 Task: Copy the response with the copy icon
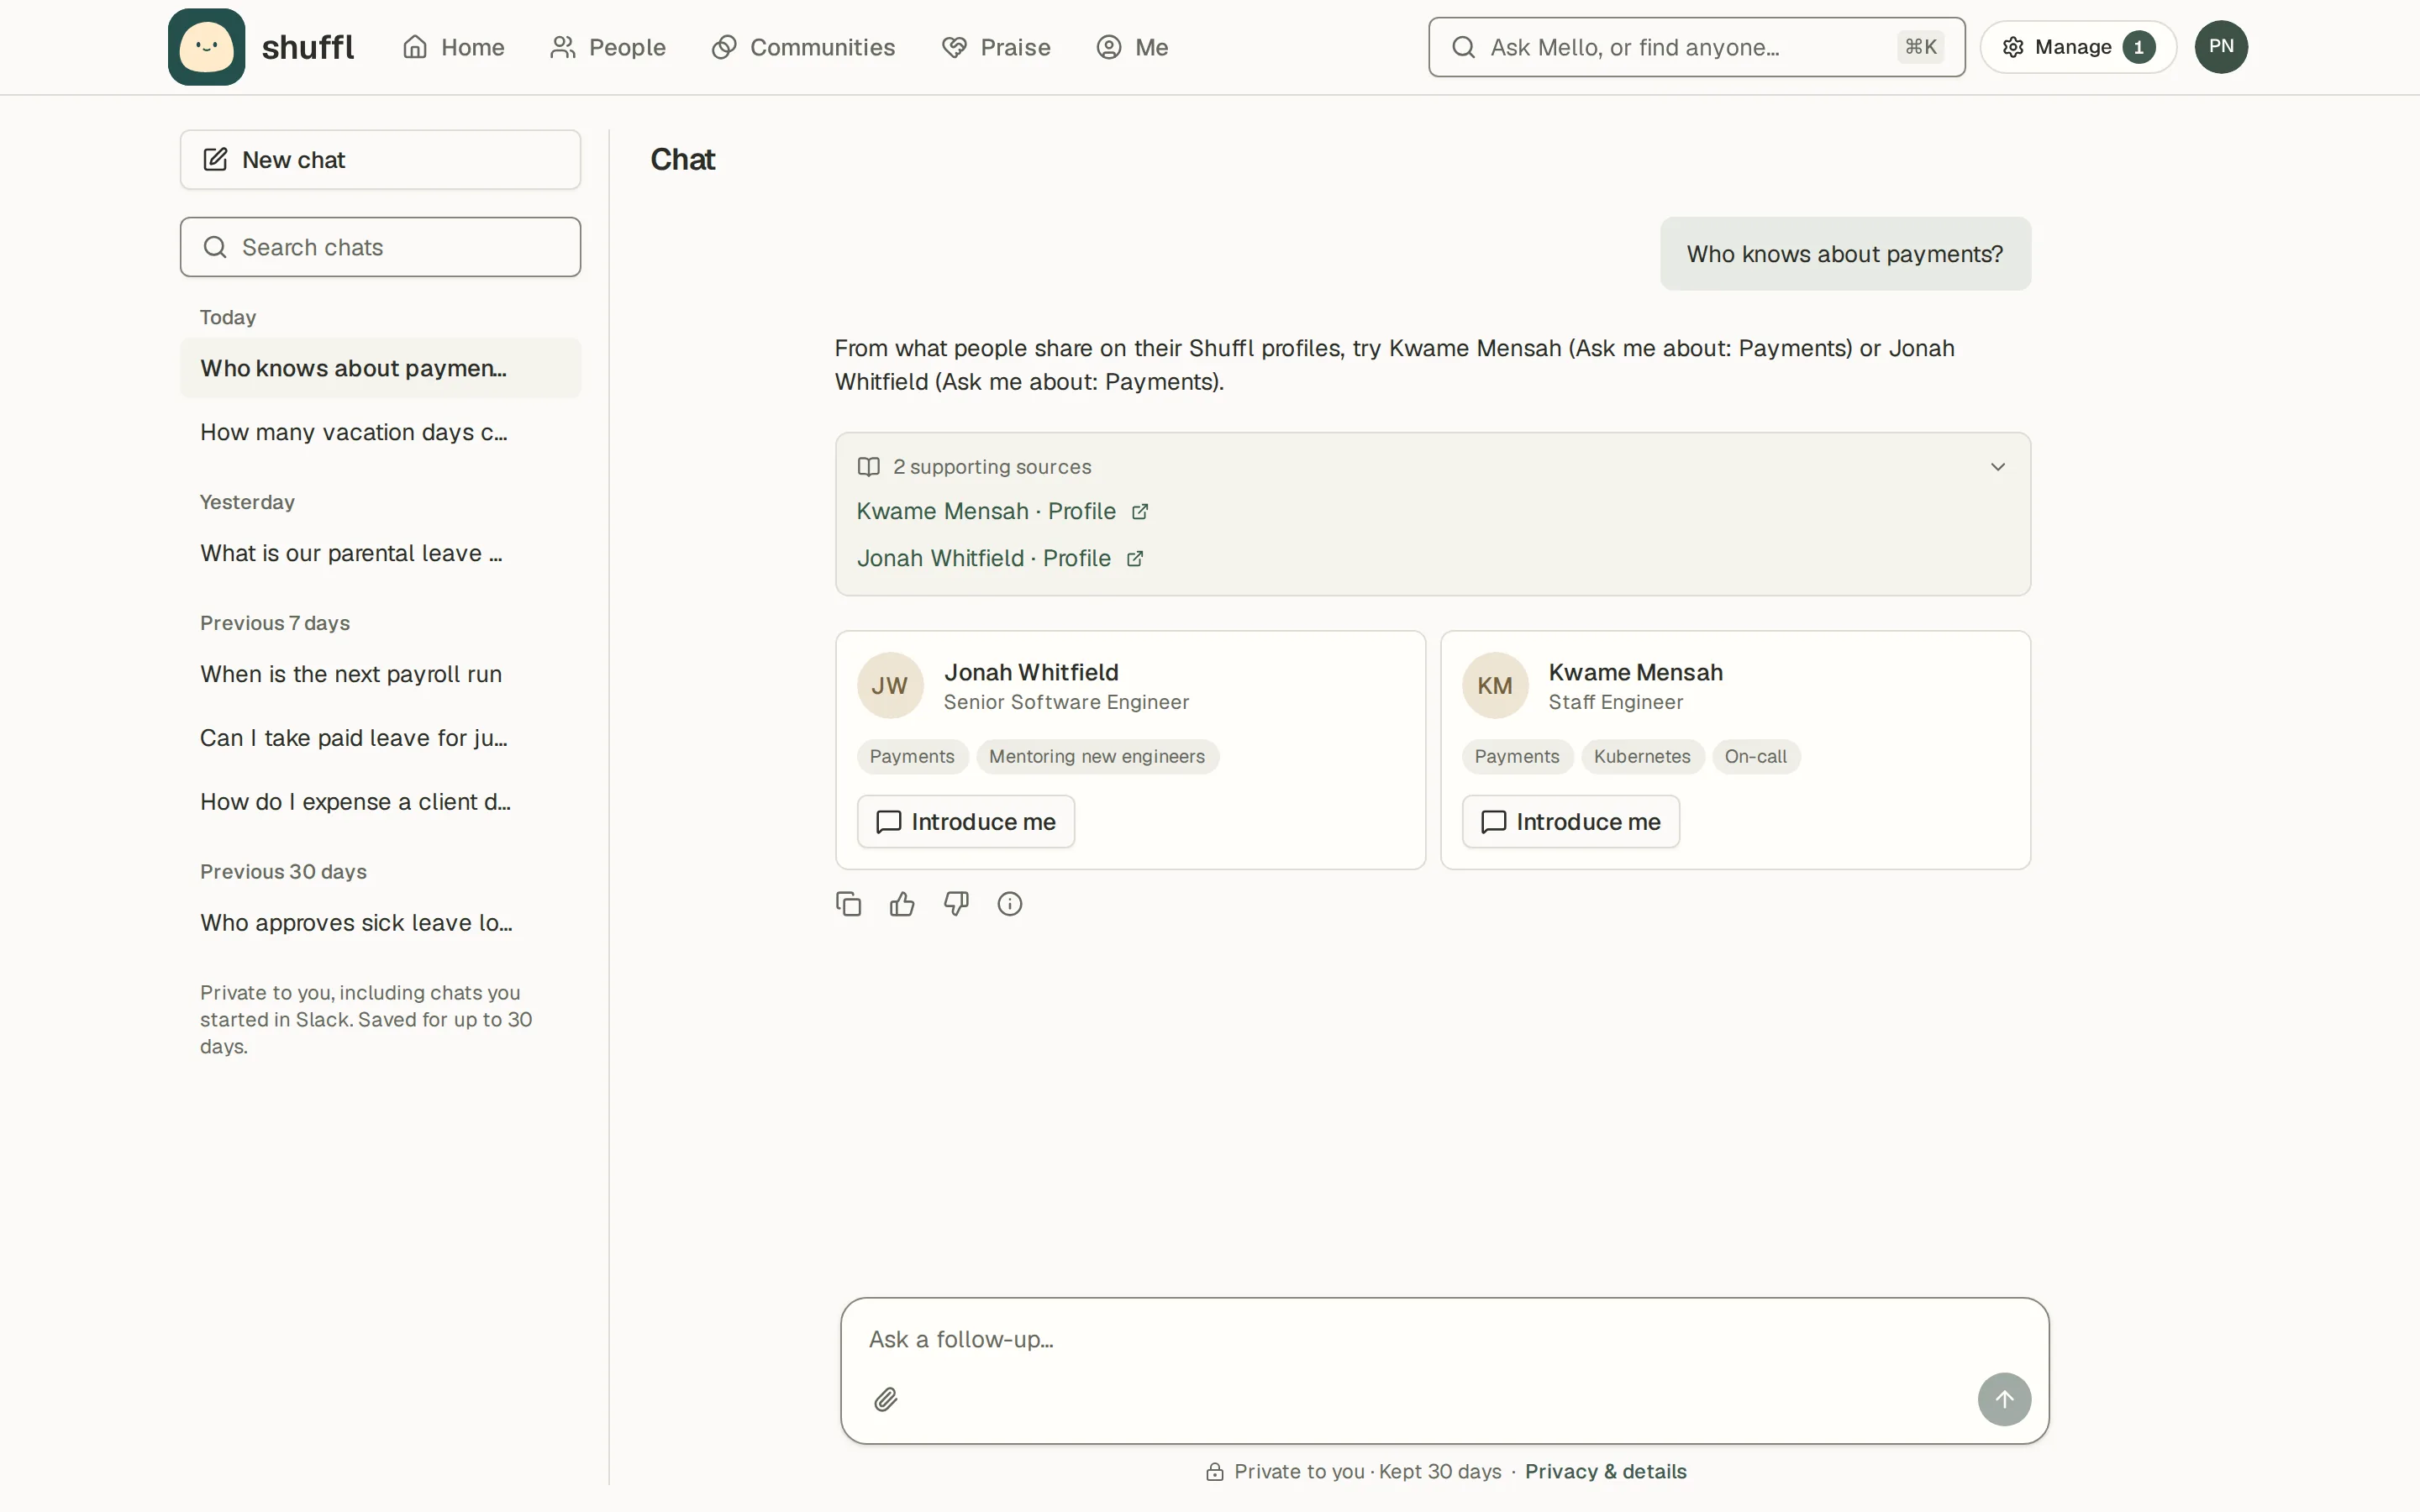(x=848, y=904)
